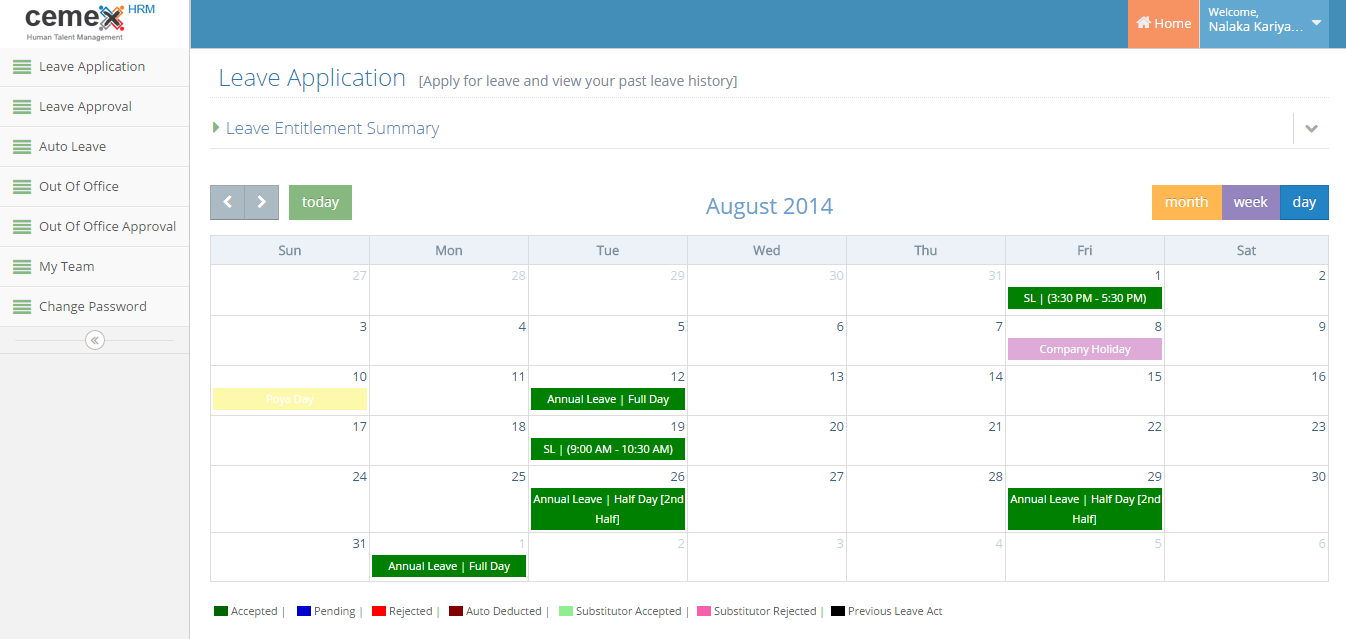
Task: Click the Auto Deducted maroon legend swatch
Action: pos(456,611)
